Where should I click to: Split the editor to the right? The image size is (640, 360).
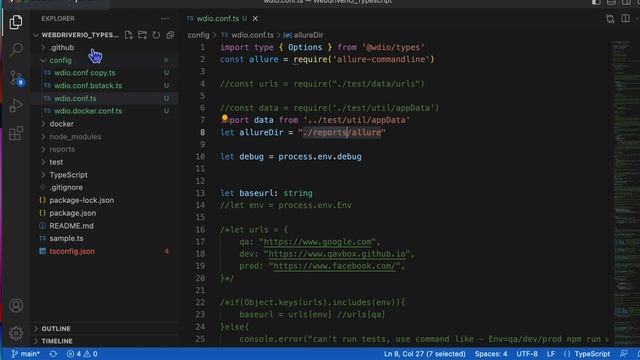pos(625,19)
